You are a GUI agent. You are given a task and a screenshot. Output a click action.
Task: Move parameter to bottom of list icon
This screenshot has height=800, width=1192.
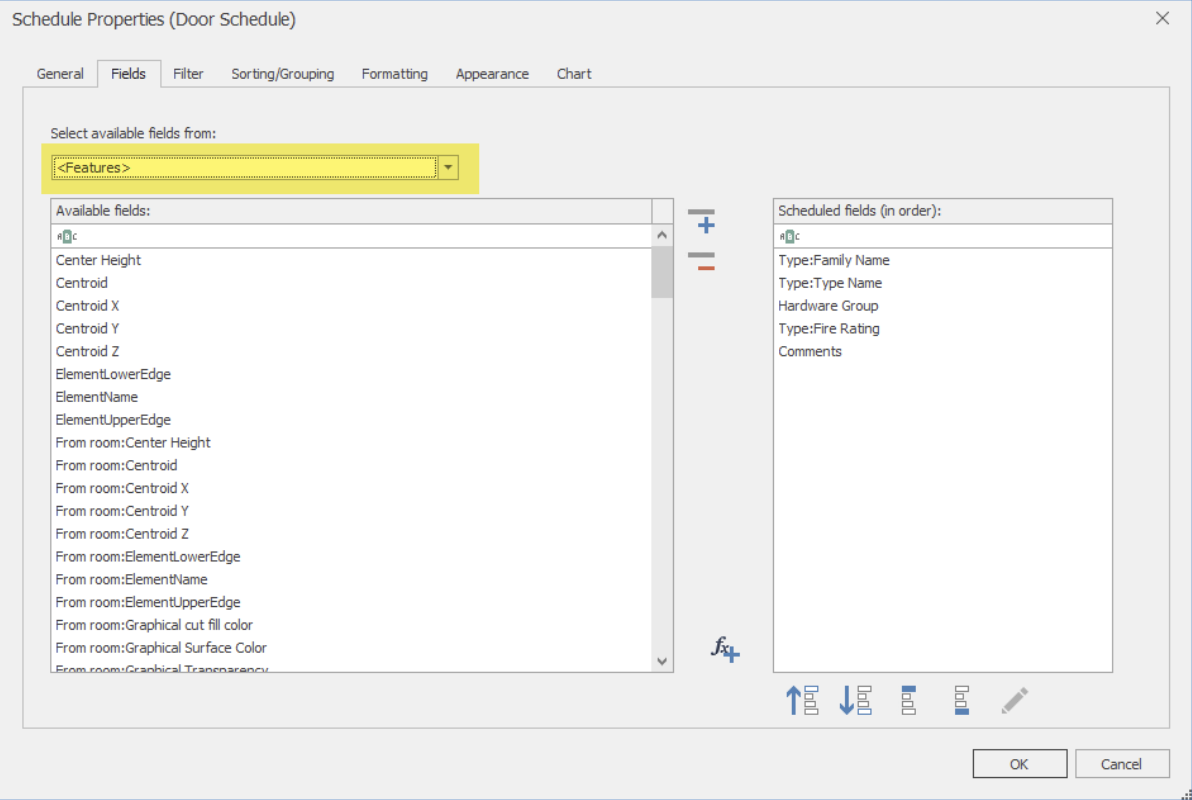pos(959,700)
